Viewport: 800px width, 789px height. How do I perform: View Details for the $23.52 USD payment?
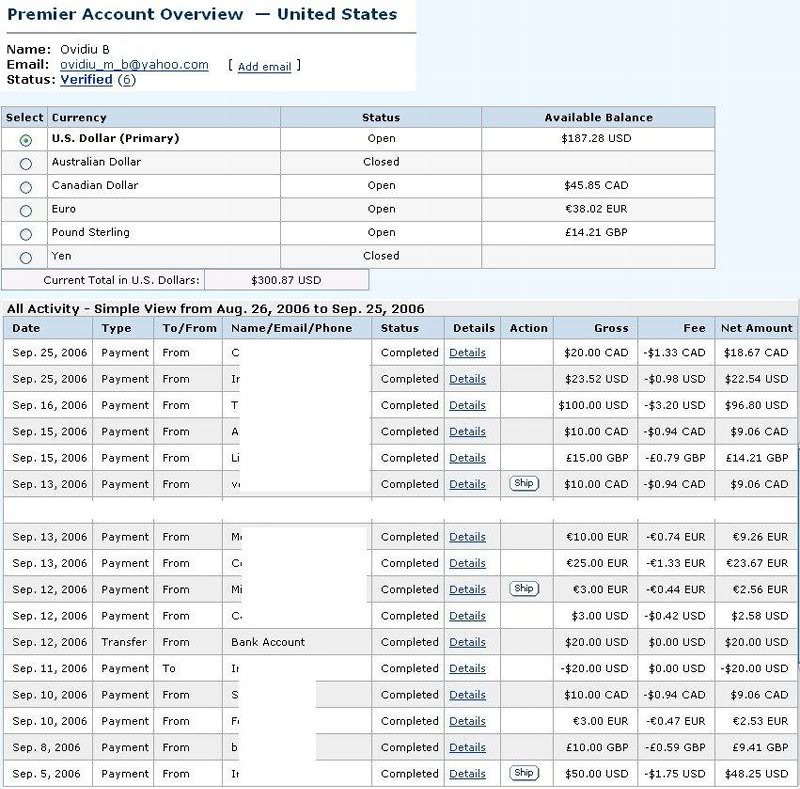467,379
